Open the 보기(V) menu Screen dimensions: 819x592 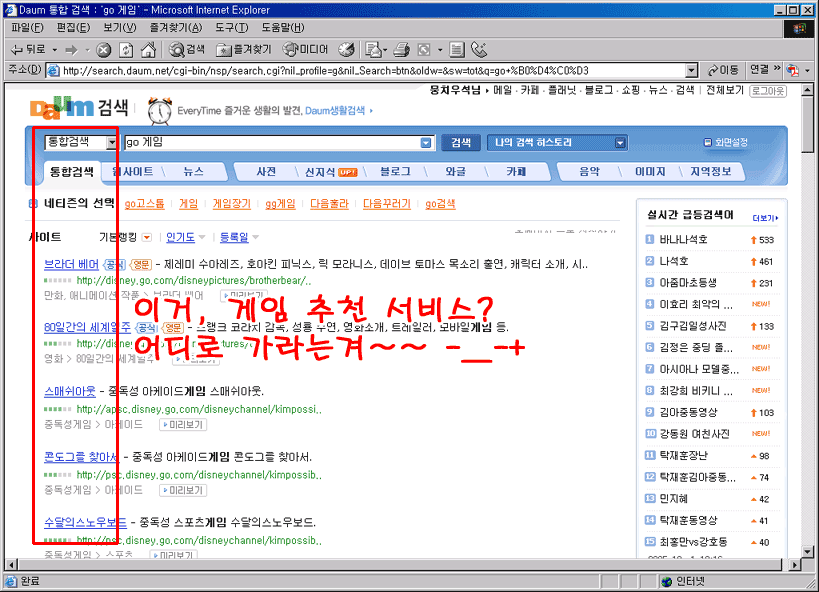(120, 27)
